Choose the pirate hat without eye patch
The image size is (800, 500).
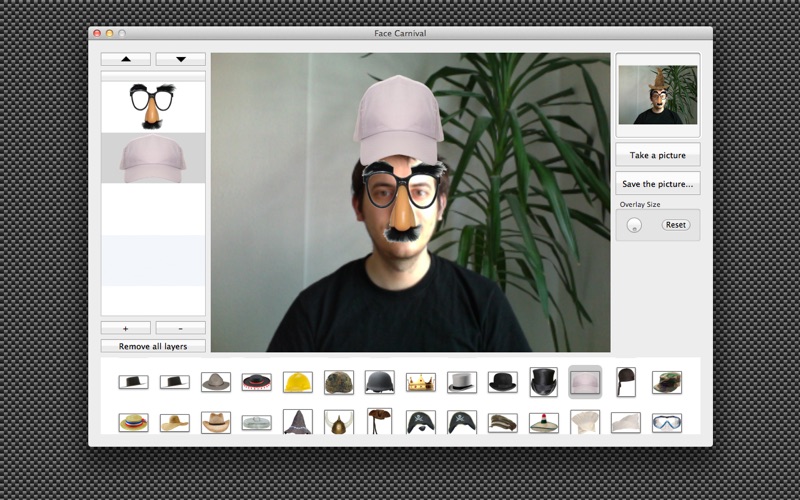coord(462,422)
